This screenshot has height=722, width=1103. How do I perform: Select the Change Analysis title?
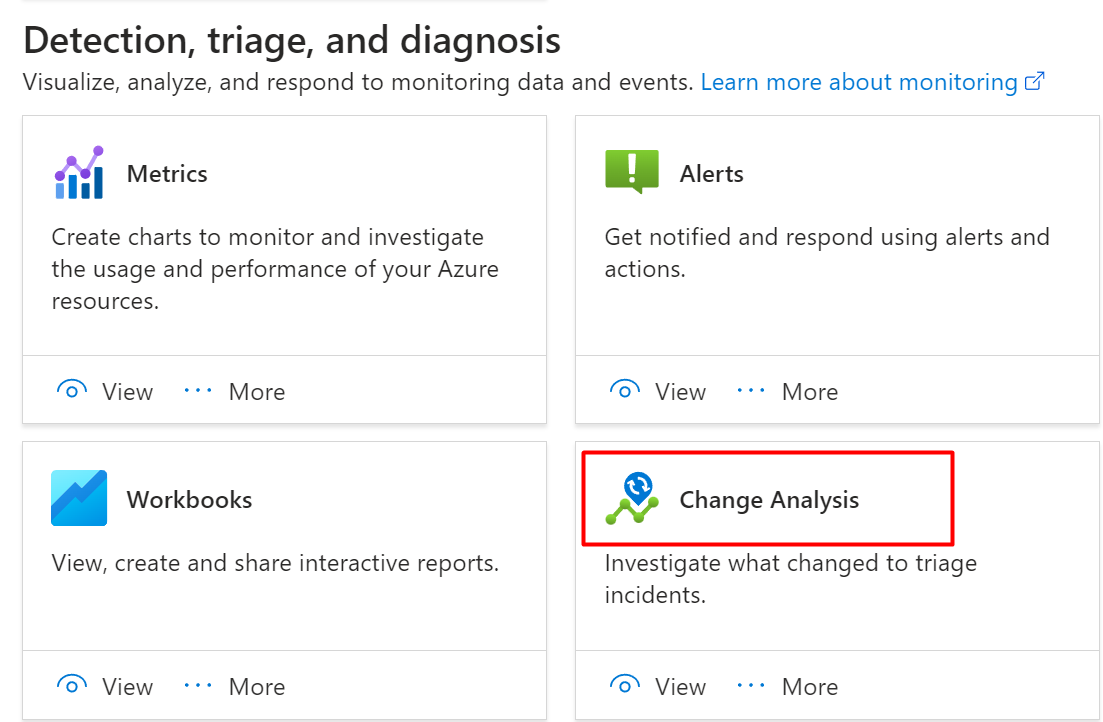[769, 499]
